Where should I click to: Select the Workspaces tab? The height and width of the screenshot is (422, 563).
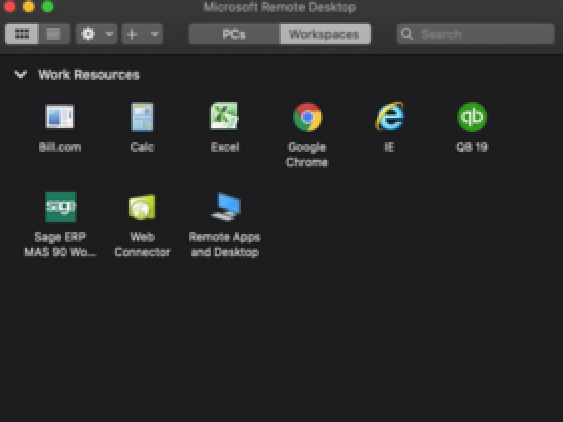[325, 34]
